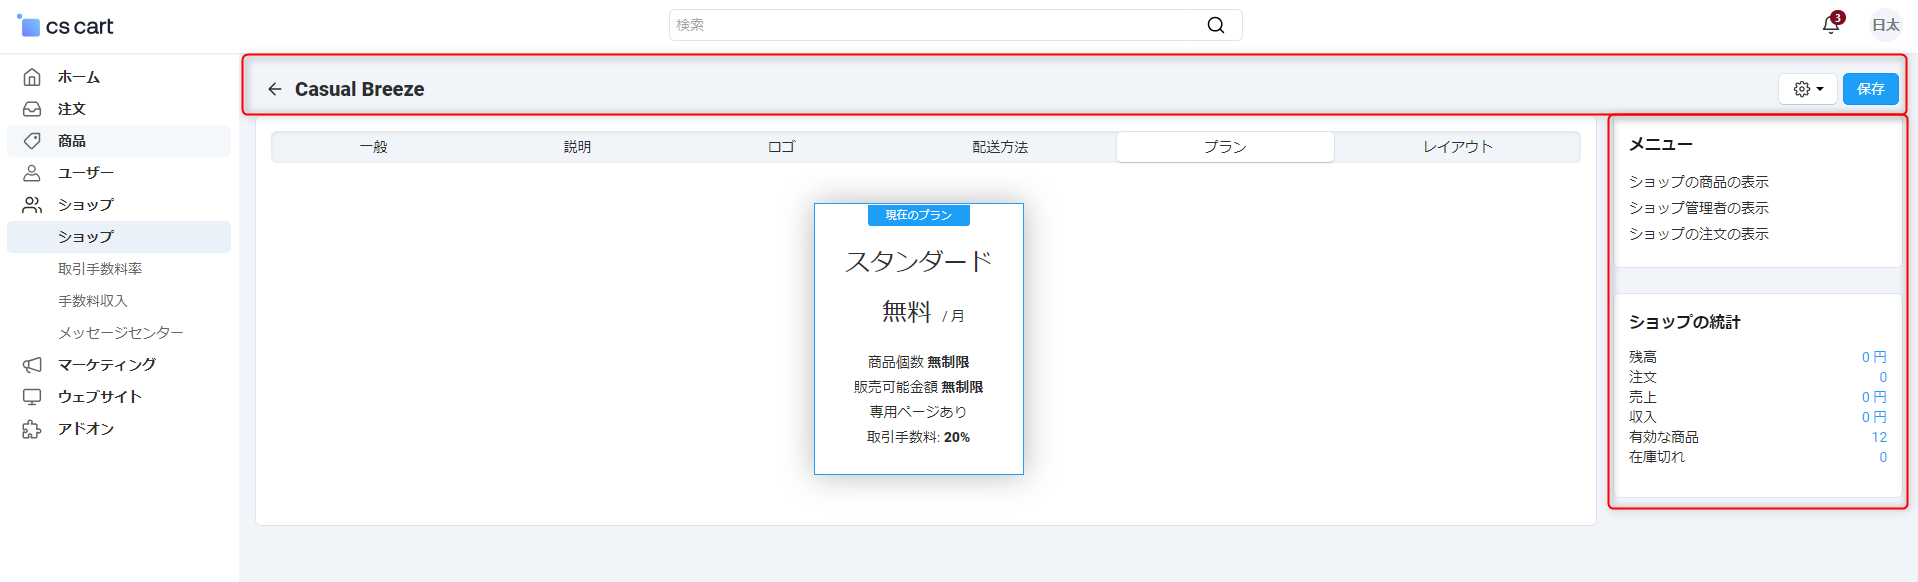Click the notification bell icon
The image size is (1918, 582).
(1830, 25)
